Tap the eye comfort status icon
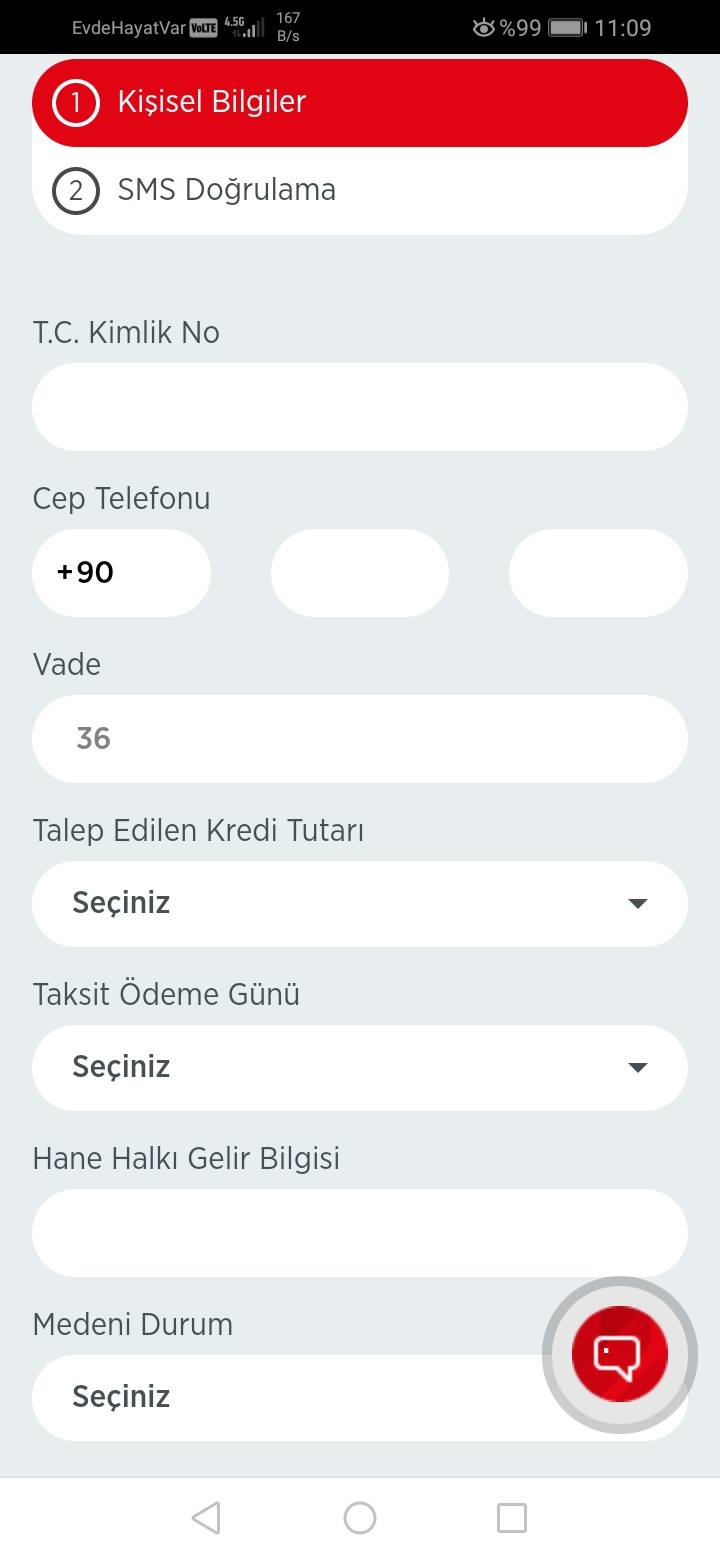This screenshot has width=720, height=1560. pos(484,28)
